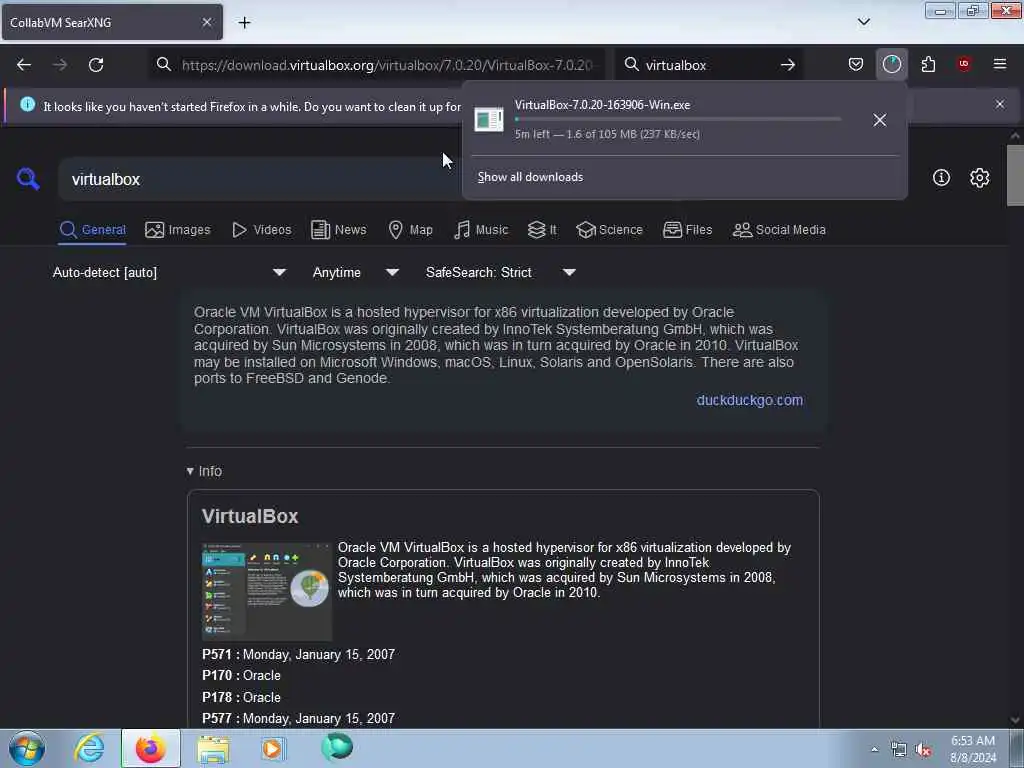1024x768 pixels.
Task: Open the Auto-detect language dropdown
Action: click(169, 272)
